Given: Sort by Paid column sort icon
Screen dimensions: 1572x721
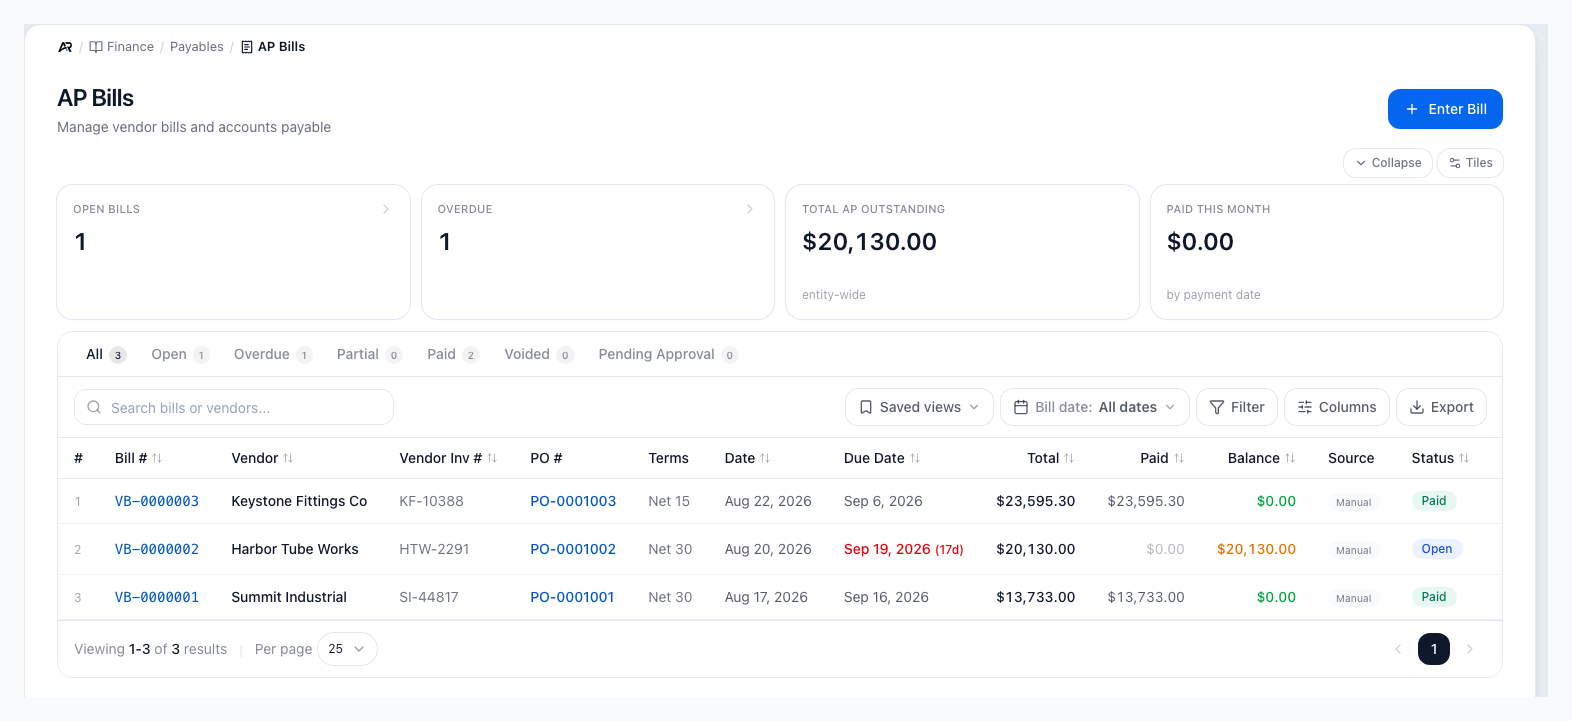Looking at the screenshot, I should point(1179,458).
